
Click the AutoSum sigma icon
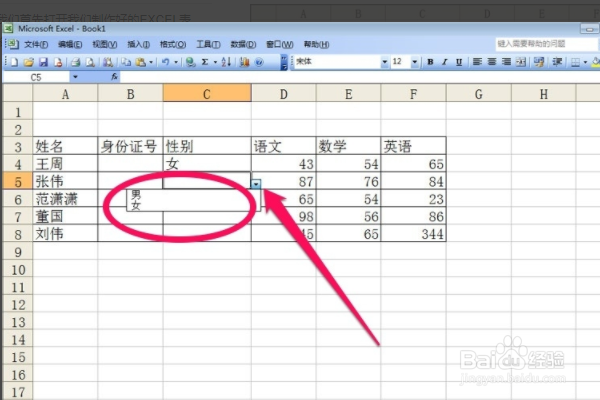205,62
